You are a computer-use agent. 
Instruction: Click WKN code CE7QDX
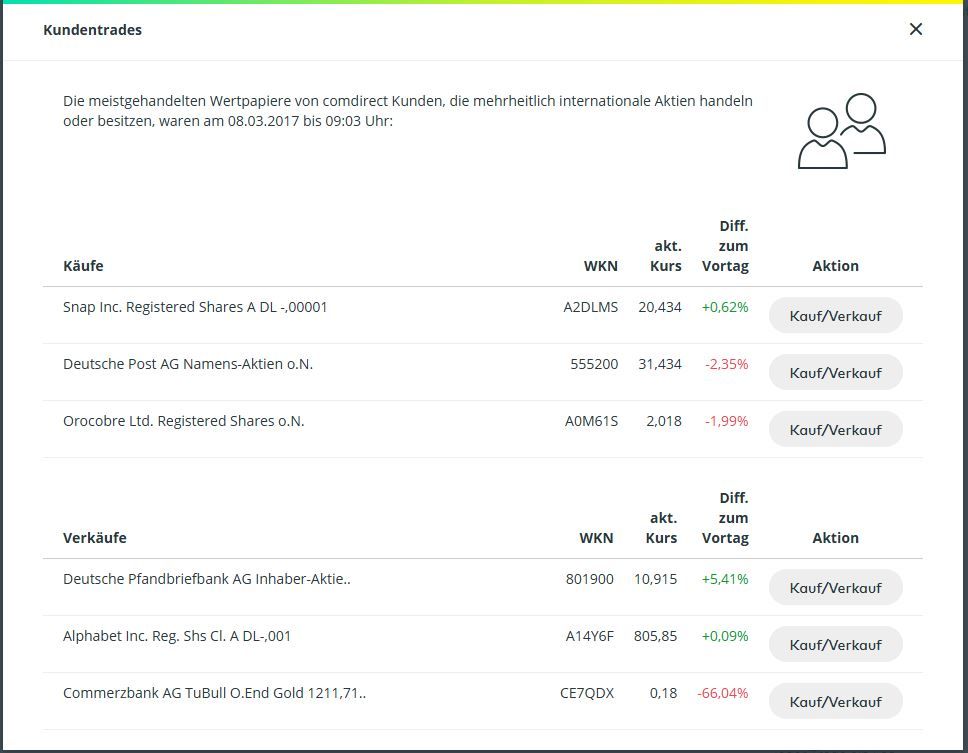coord(587,693)
